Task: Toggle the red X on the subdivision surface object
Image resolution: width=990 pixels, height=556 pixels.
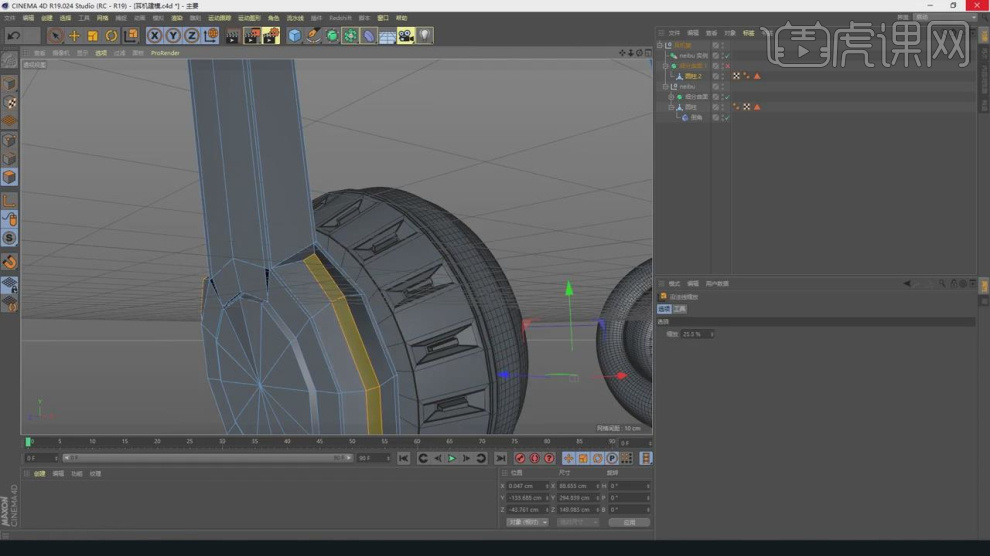Action: pyautogui.click(x=726, y=66)
